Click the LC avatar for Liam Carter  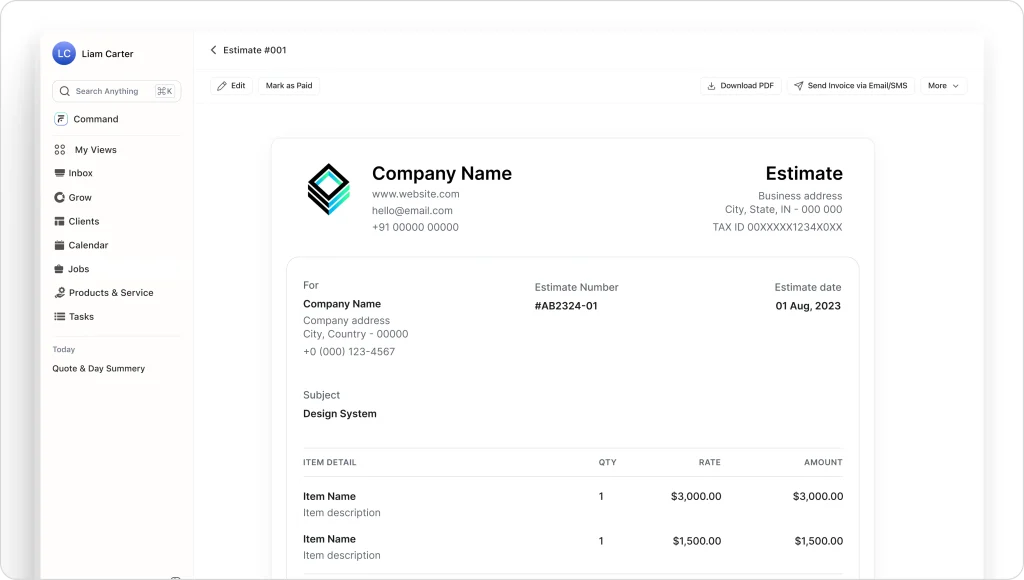coord(62,53)
